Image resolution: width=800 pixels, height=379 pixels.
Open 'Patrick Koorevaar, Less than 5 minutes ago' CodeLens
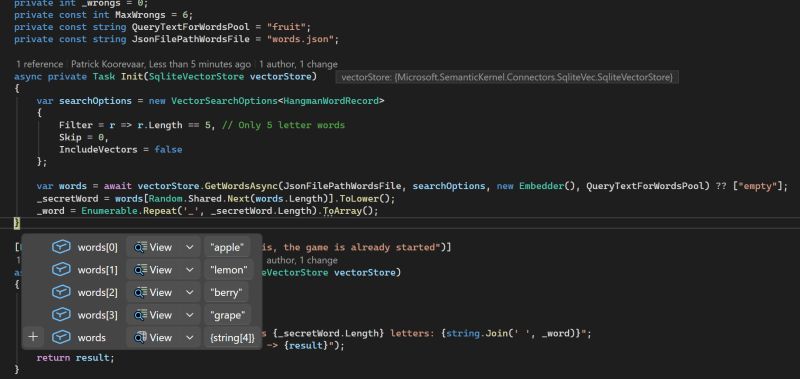pyautogui.click(x=161, y=64)
